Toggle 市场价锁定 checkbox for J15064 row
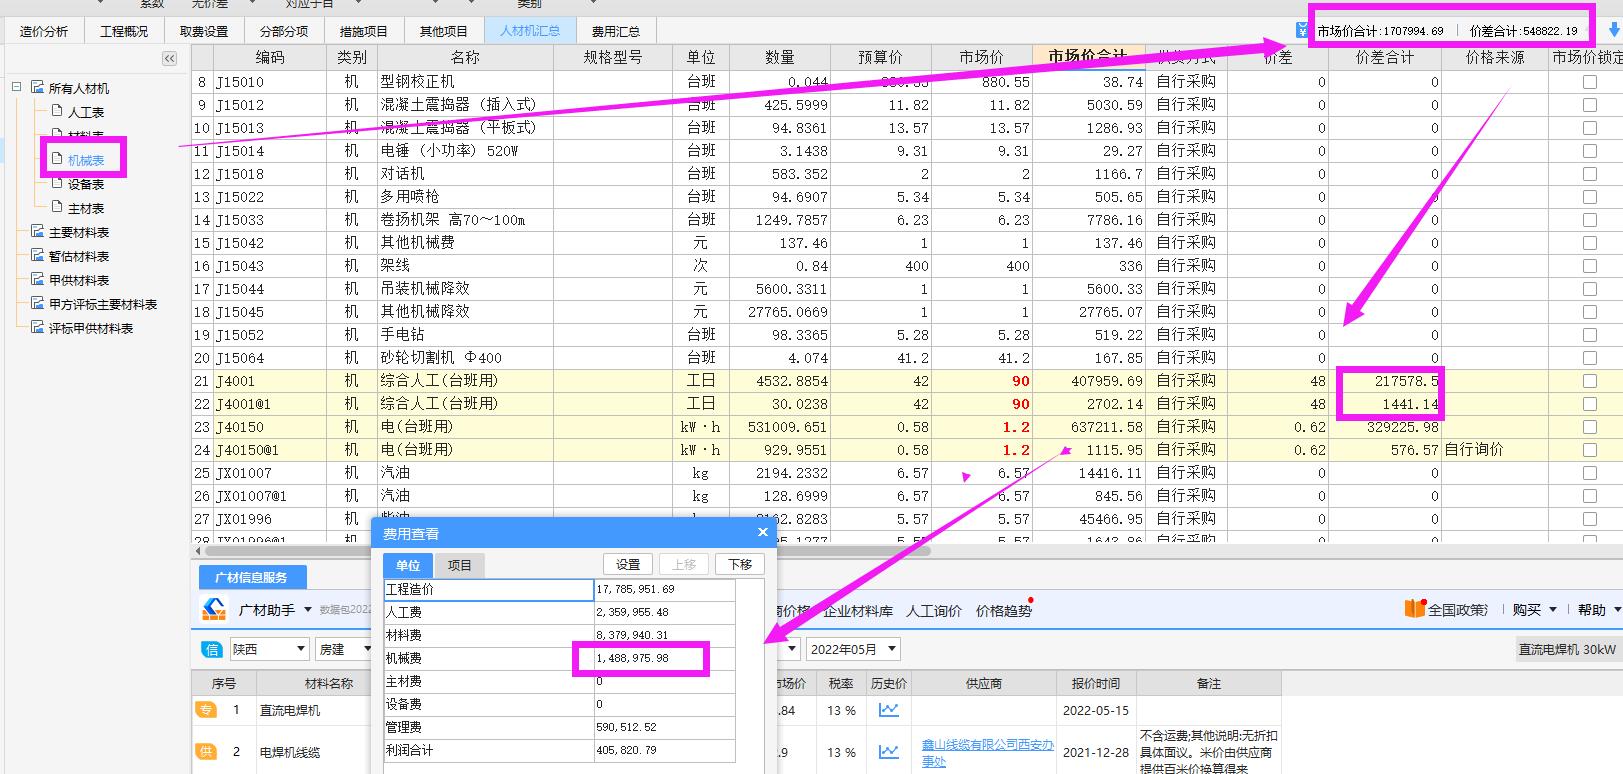 point(1590,358)
